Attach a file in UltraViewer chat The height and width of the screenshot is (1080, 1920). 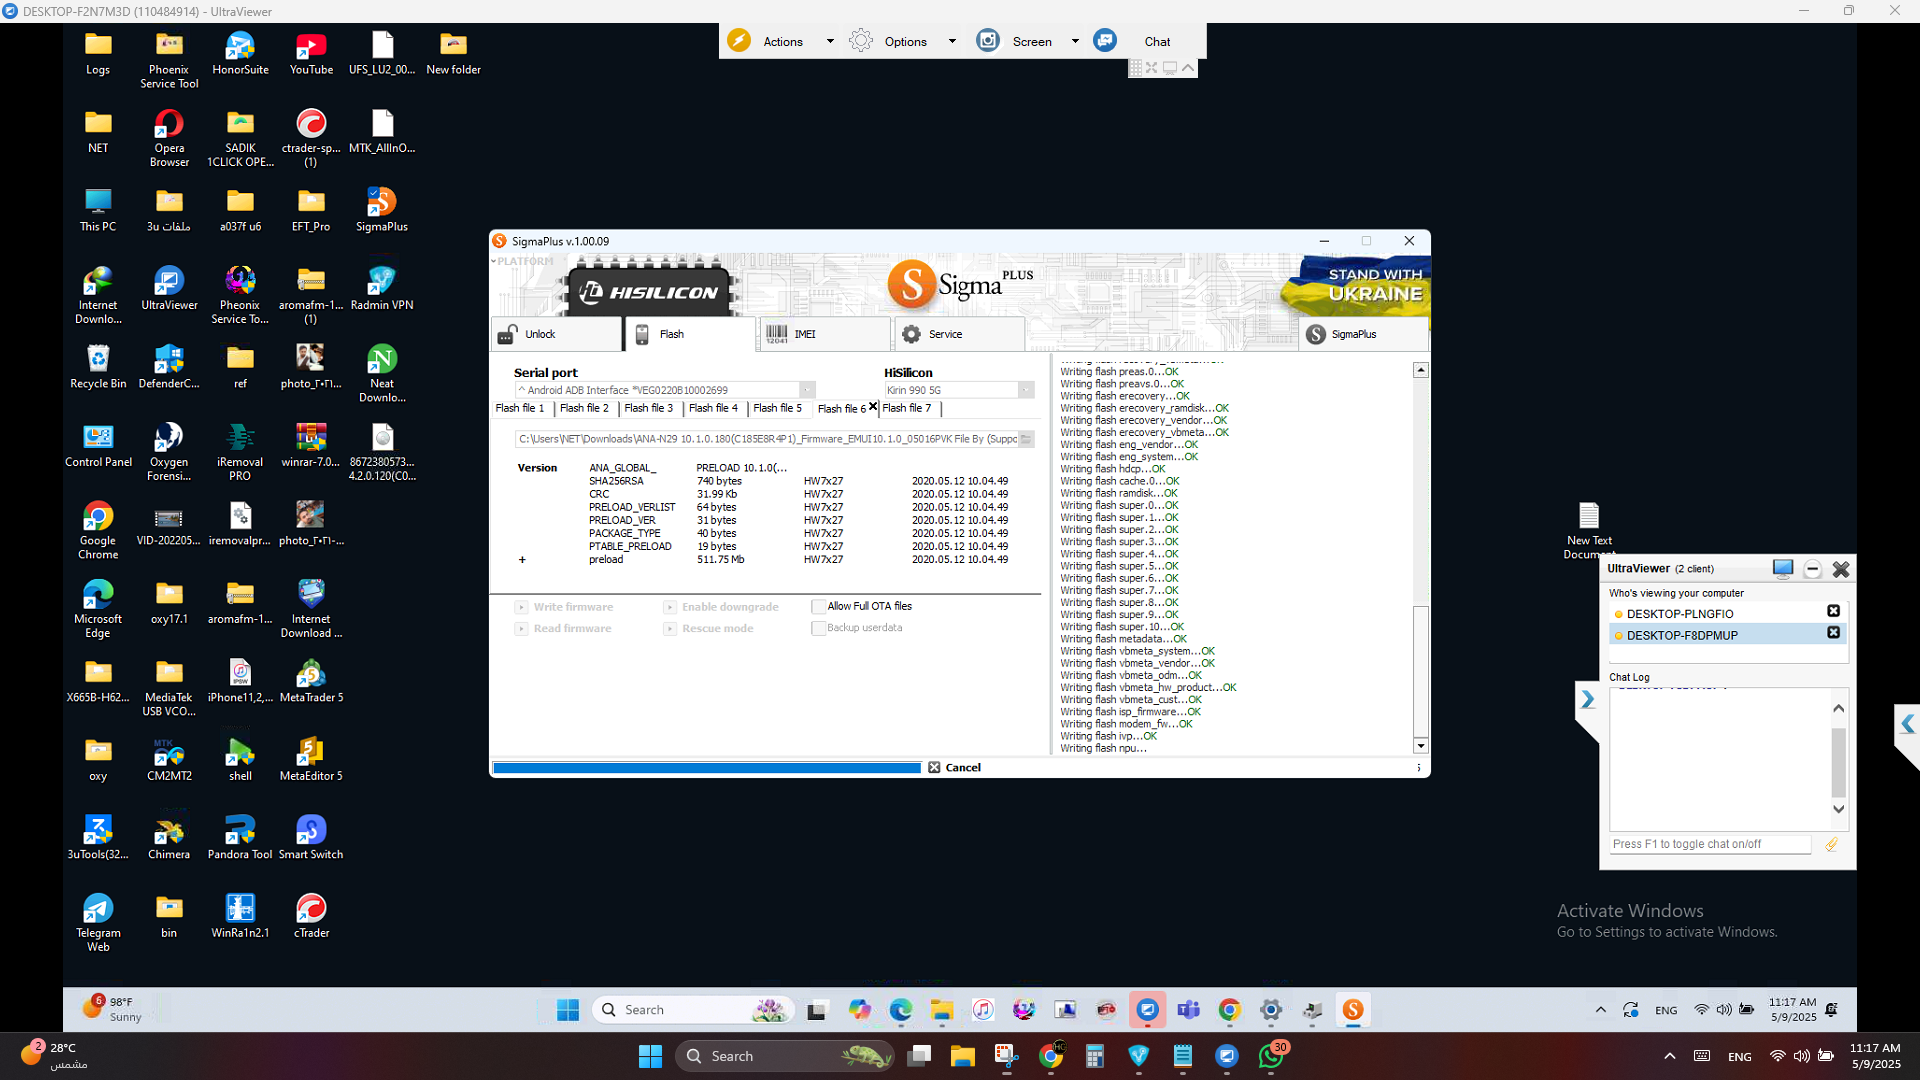[x=1832, y=845]
